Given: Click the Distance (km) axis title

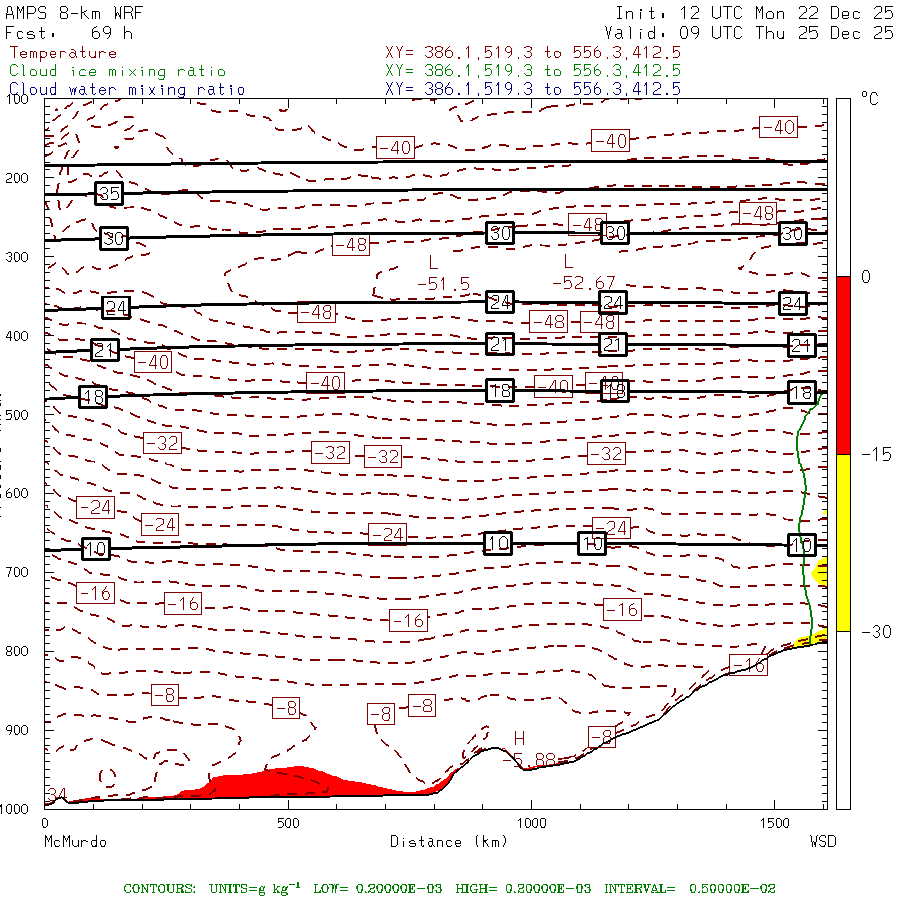Looking at the screenshot, I should pyautogui.click(x=449, y=841).
